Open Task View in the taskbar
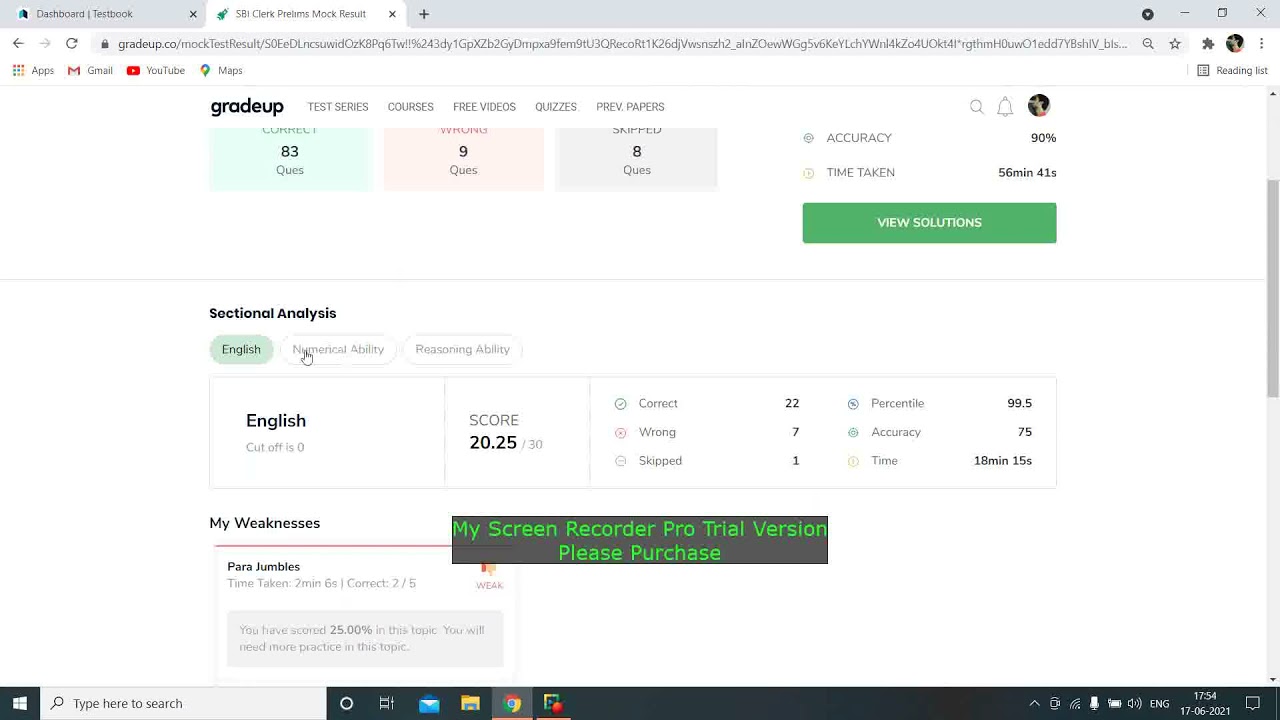The image size is (1280, 720). 387,703
